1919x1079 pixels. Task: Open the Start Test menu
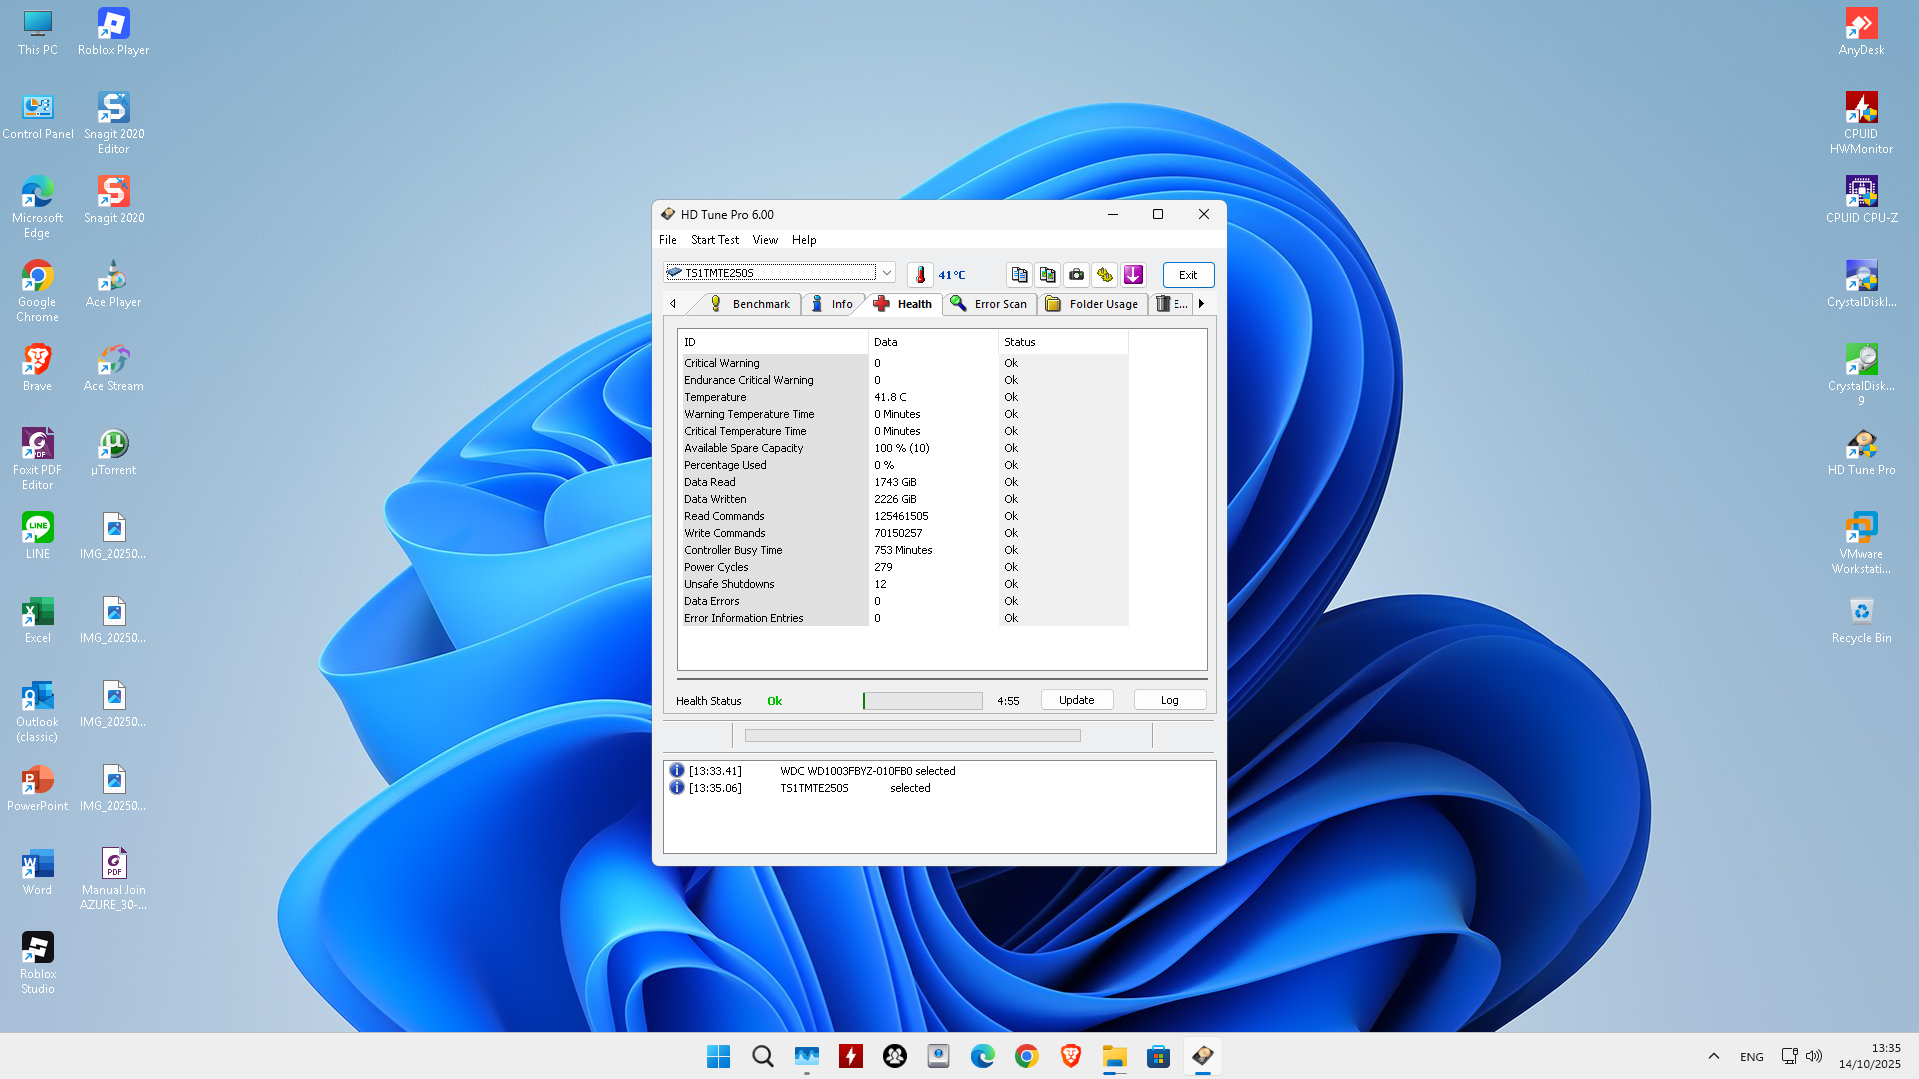tap(714, 240)
